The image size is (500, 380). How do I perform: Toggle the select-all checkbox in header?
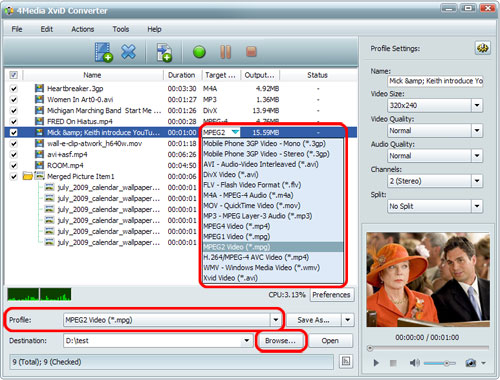click(x=13, y=75)
